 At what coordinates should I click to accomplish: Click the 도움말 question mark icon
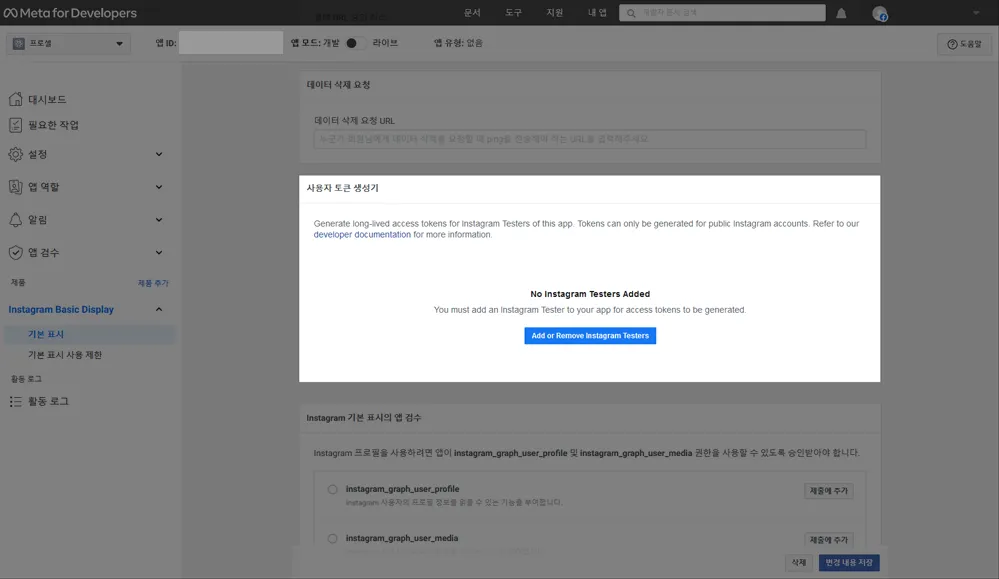click(x=952, y=44)
